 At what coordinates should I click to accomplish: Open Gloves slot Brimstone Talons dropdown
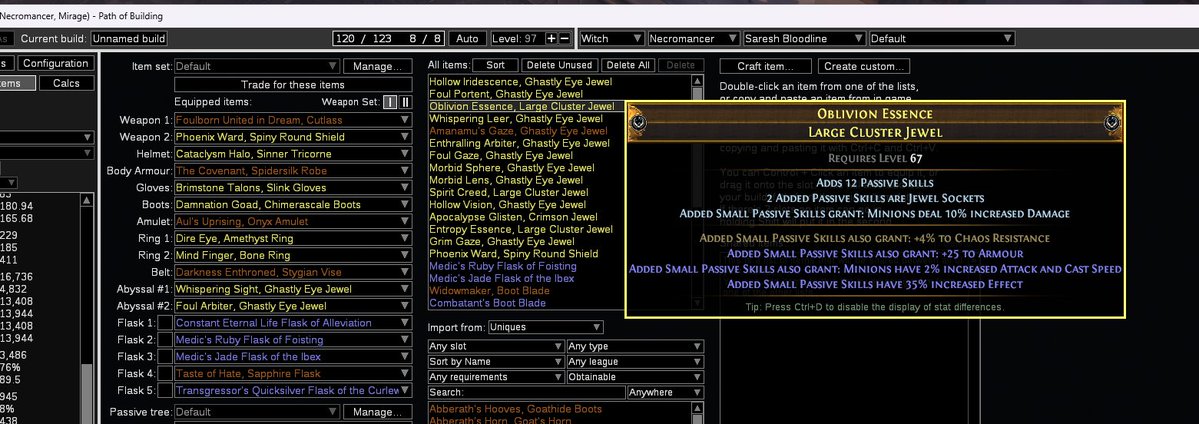(293, 188)
